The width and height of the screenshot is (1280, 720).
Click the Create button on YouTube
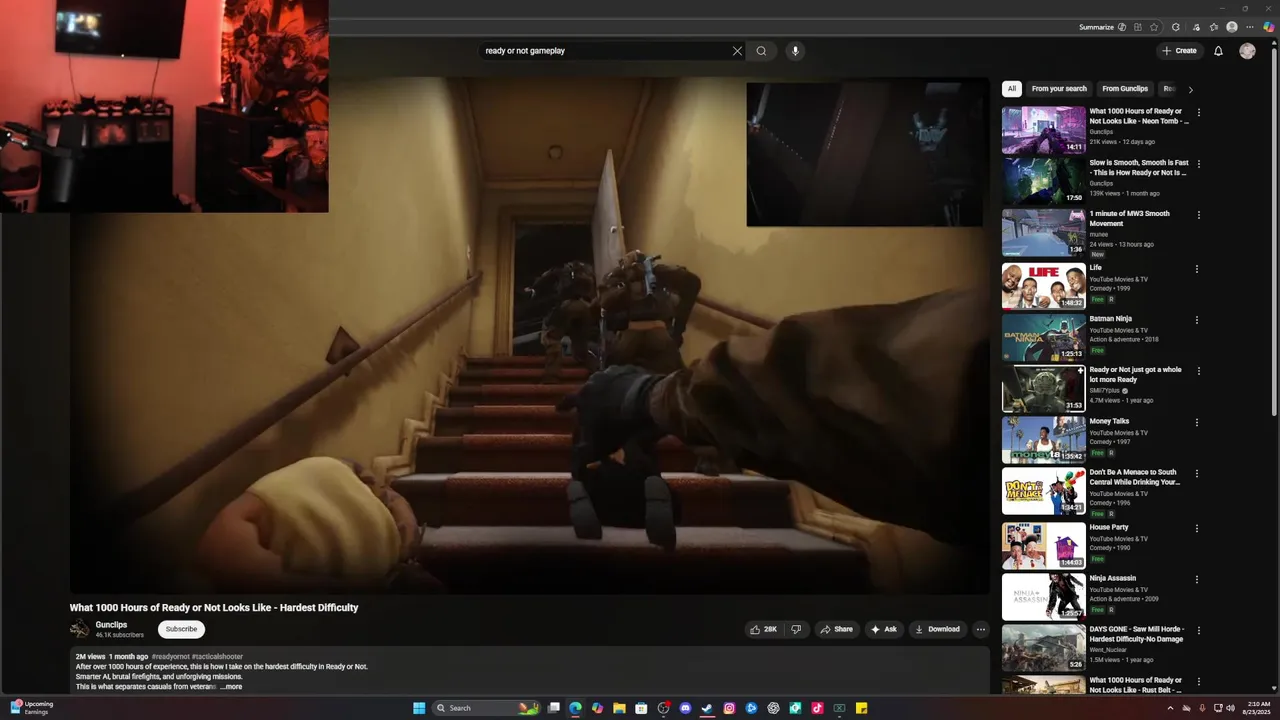[1179, 51]
